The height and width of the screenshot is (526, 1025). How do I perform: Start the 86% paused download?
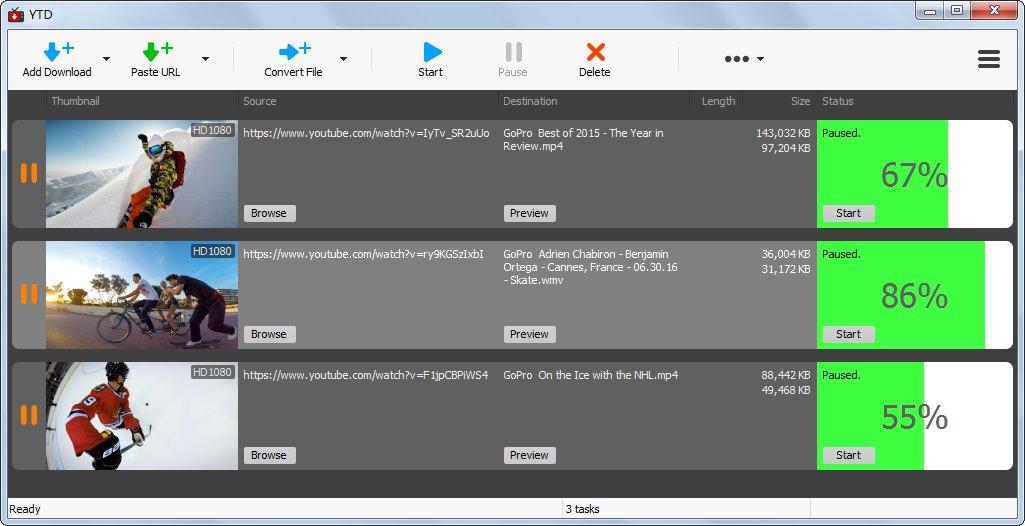click(849, 334)
